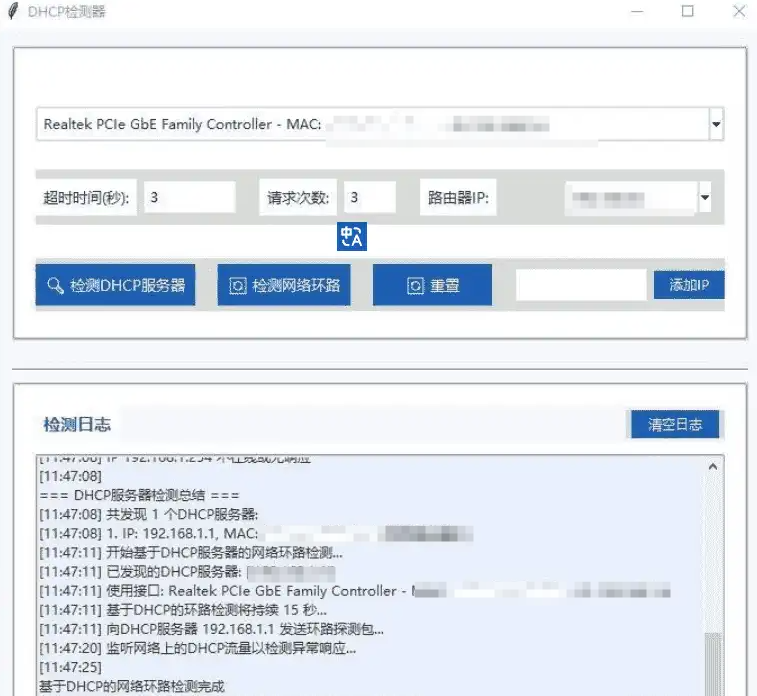The height and width of the screenshot is (696, 757).
Task: Click the DHCP服务器检测总结 log line
Action: [x=139, y=495]
